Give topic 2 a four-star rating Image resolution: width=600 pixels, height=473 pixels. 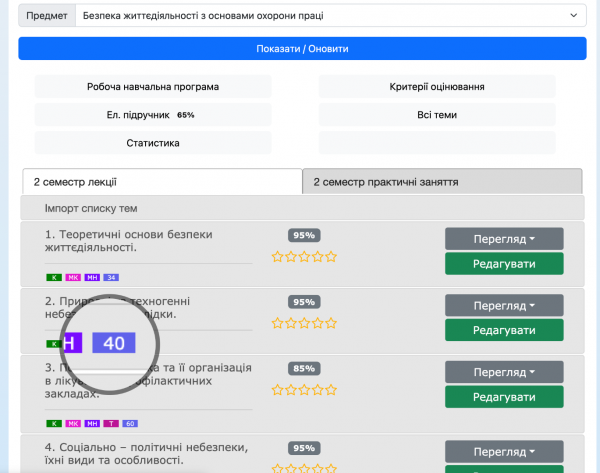(x=318, y=323)
